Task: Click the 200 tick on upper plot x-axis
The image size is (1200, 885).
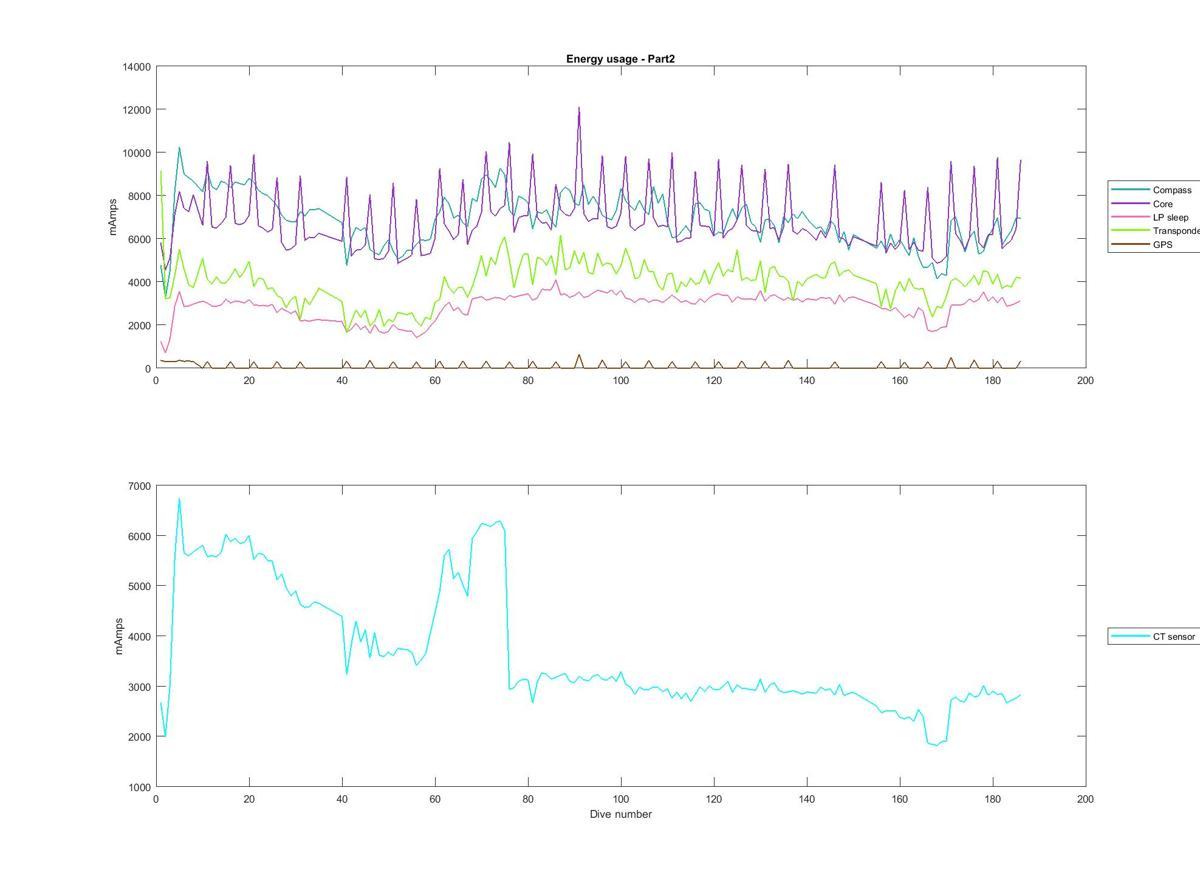Action: point(1086,380)
